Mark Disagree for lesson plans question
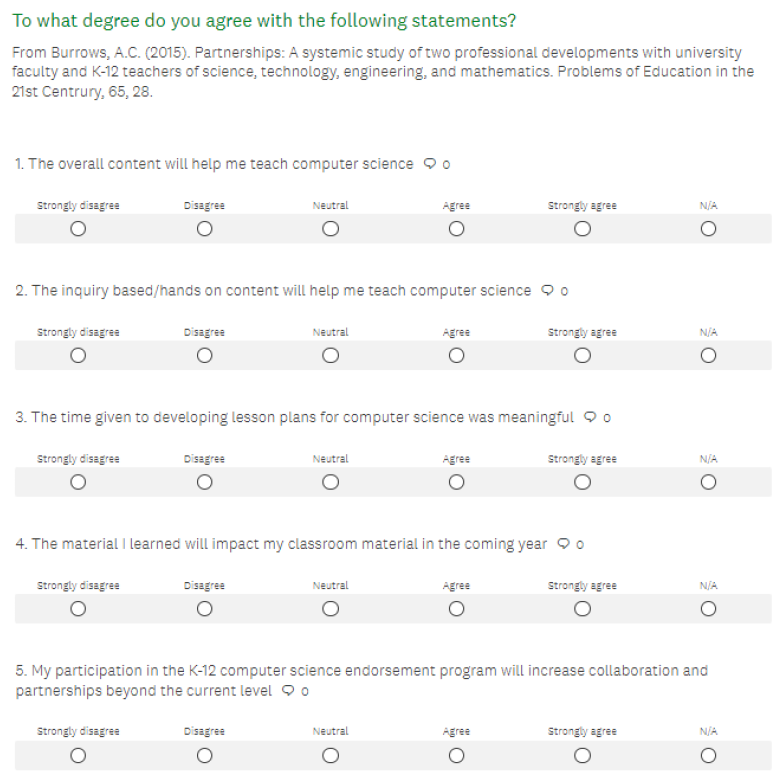 (x=204, y=482)
